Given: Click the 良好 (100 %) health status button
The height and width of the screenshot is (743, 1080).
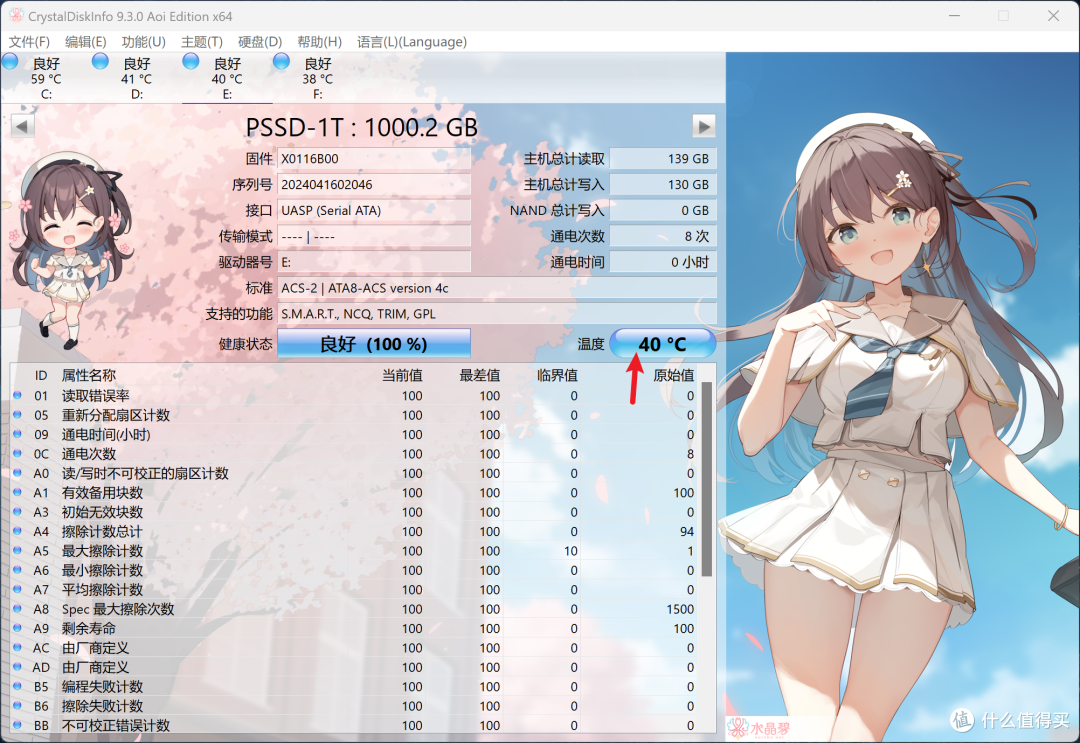Looking at the screenshot, I should [x=374, y=344].
